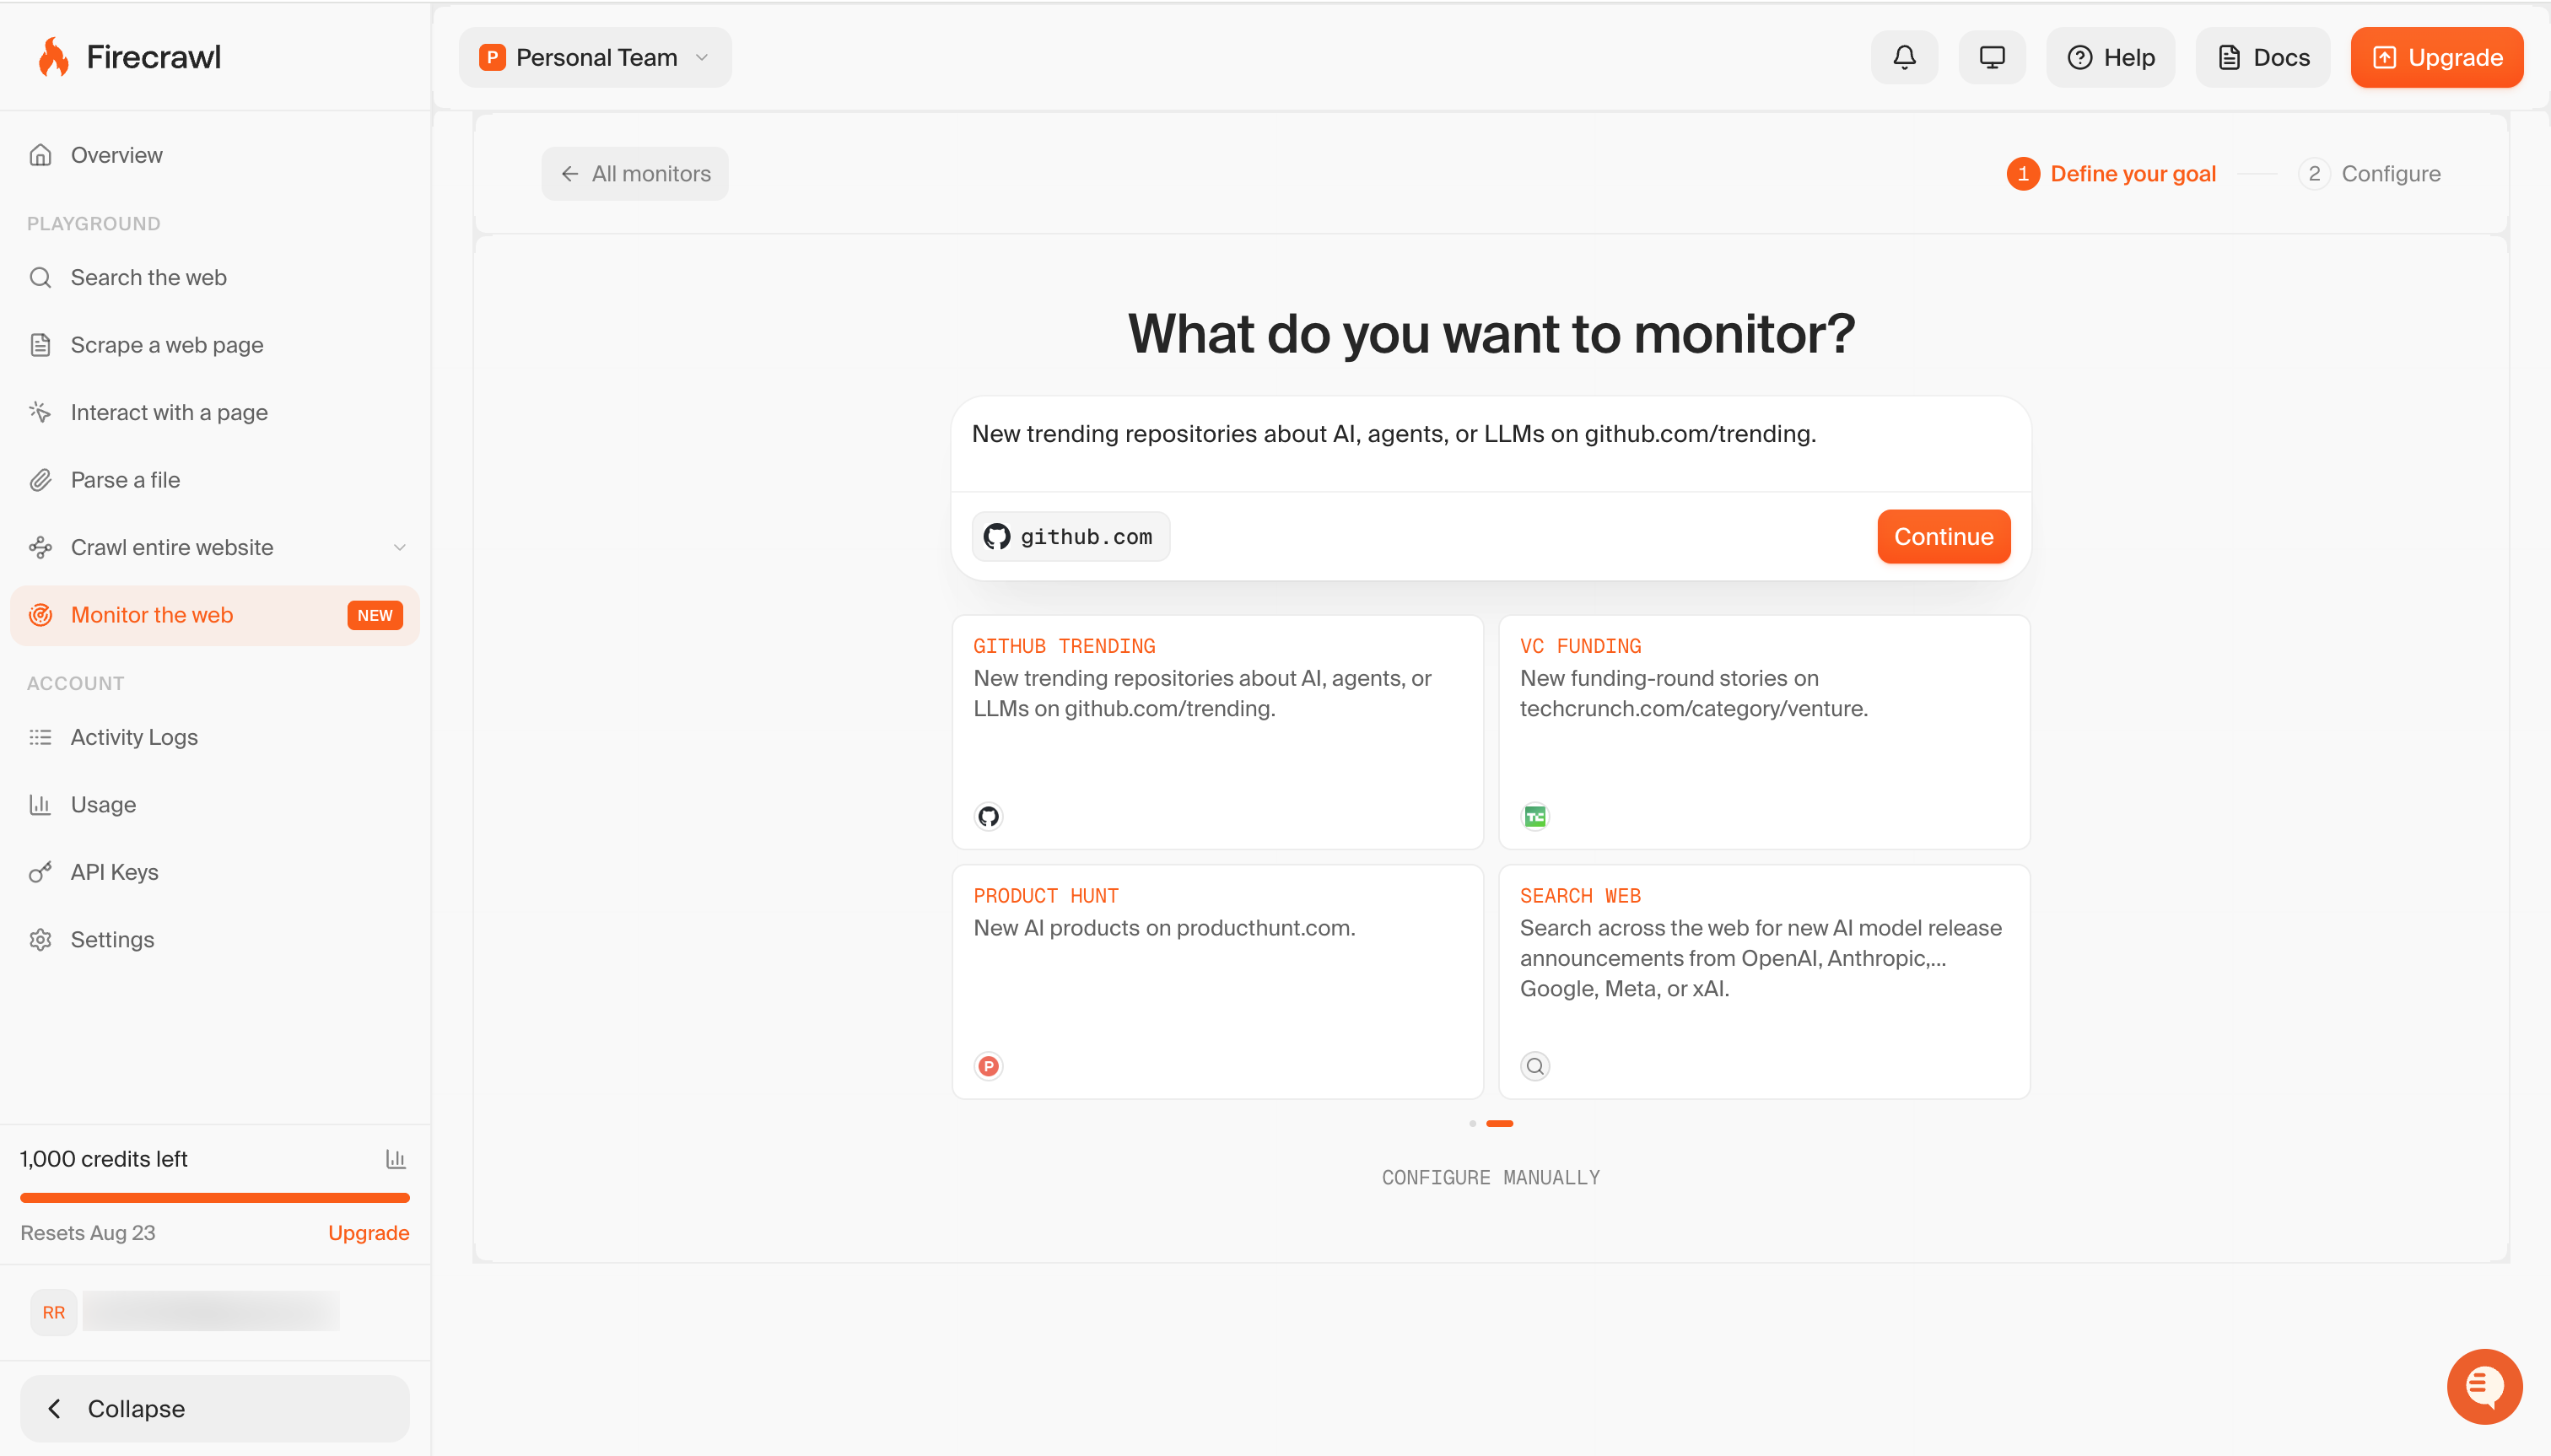The height and width of the screenshot is (1456, 2551).
Task: Open the notifications bell
Action: point(1904,57)
